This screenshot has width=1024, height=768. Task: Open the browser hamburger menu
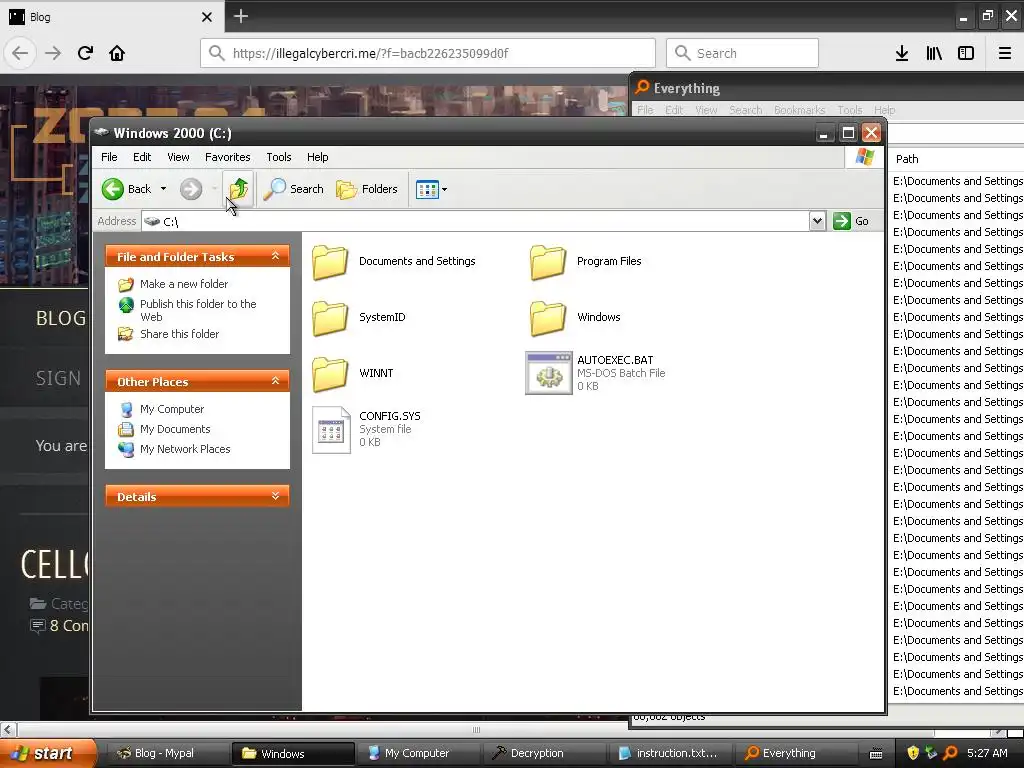[x=1005, y=54]
